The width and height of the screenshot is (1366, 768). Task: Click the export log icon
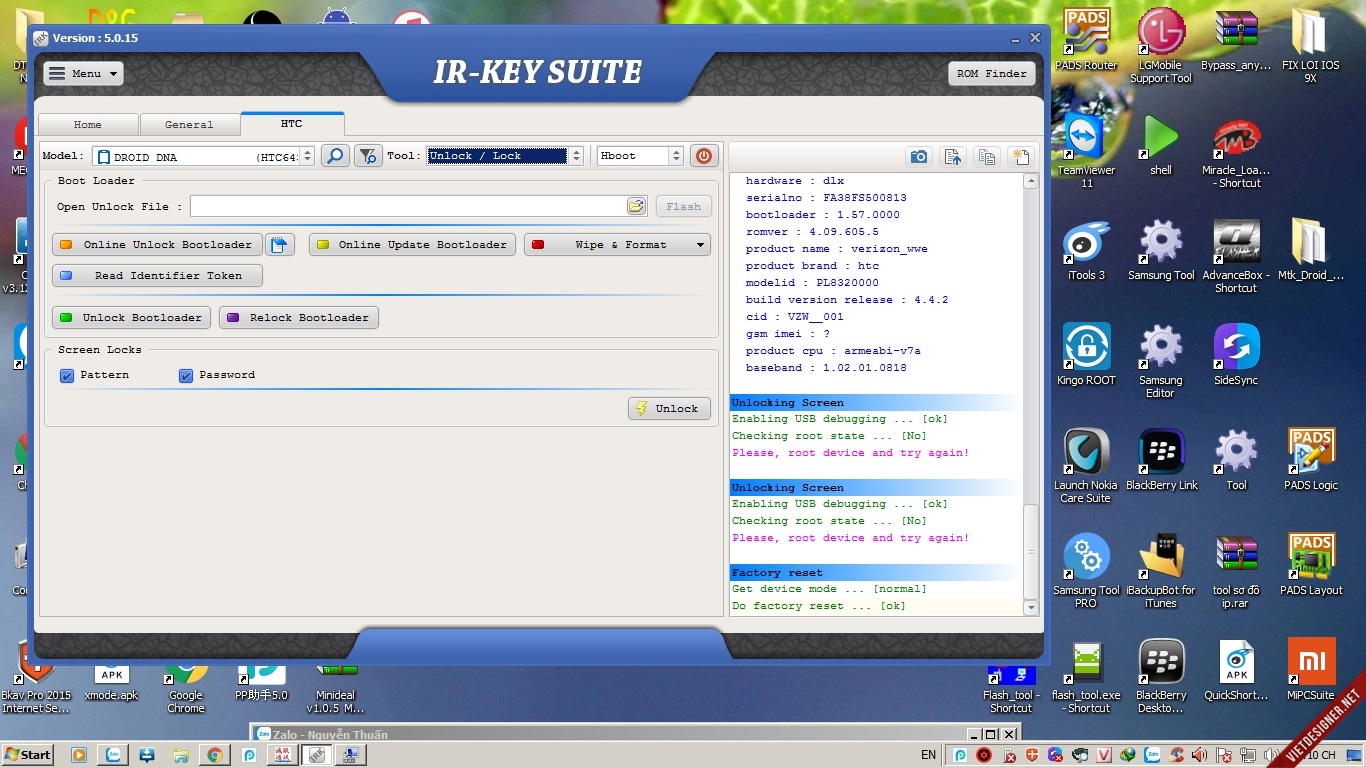(953, 157)
